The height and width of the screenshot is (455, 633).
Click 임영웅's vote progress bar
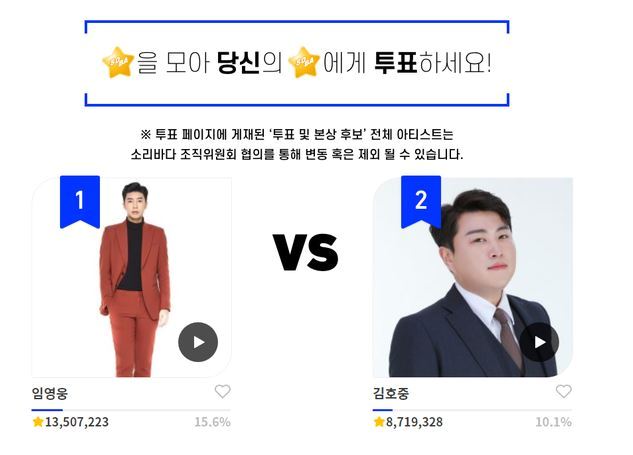pyautogui.click(x=131, y=410)
